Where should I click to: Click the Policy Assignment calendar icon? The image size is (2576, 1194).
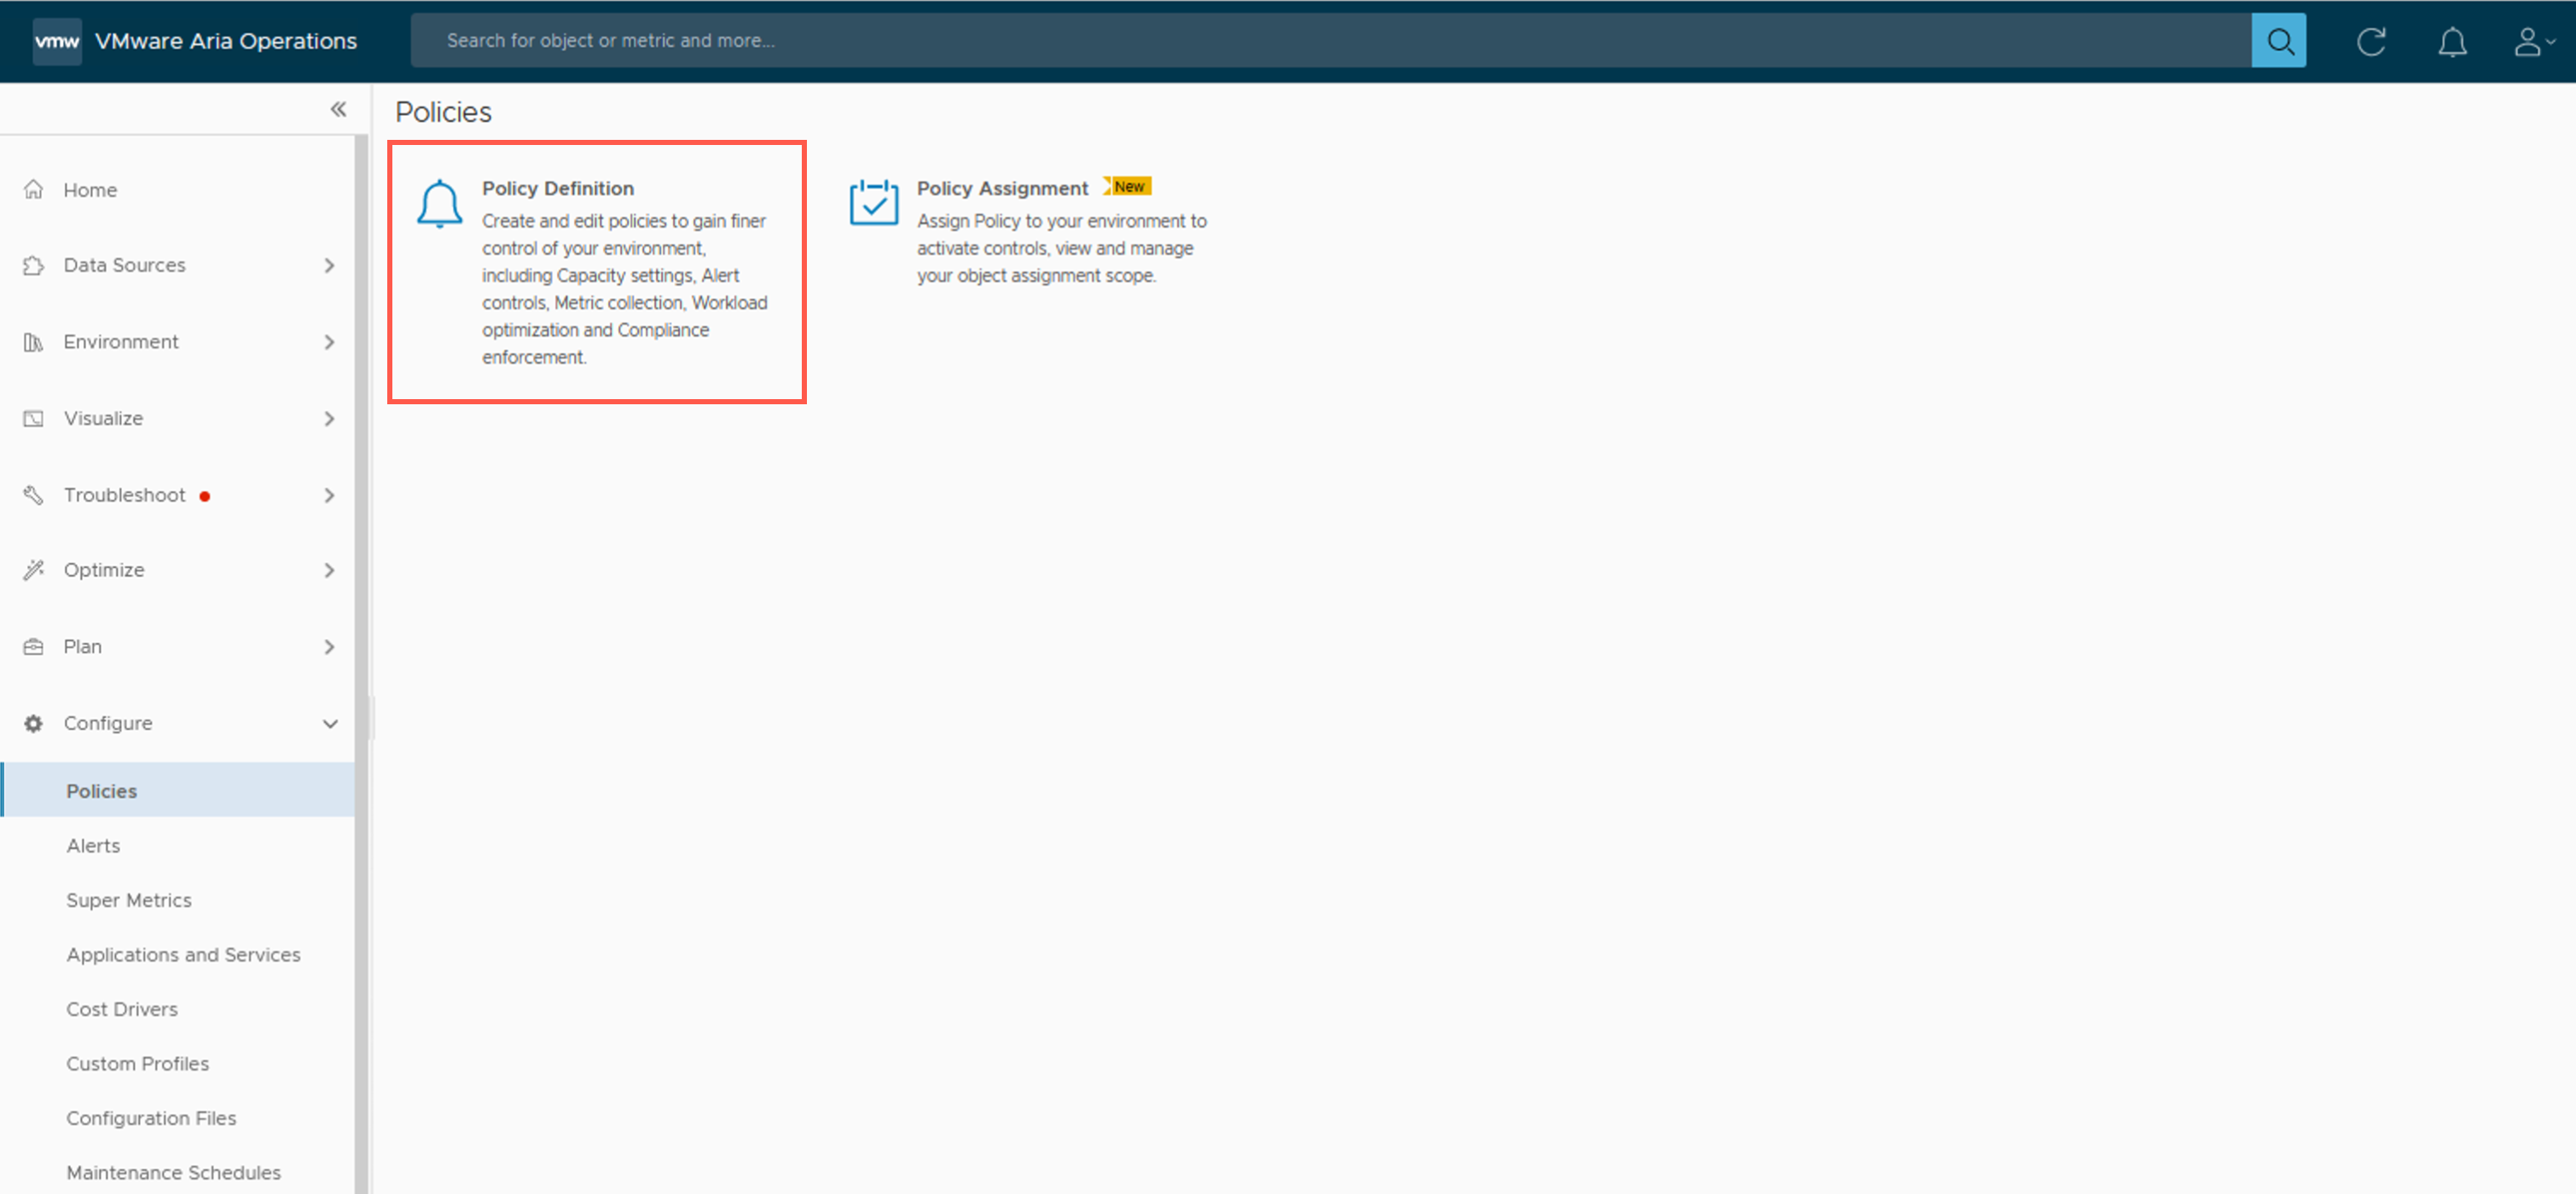(873, 203)
